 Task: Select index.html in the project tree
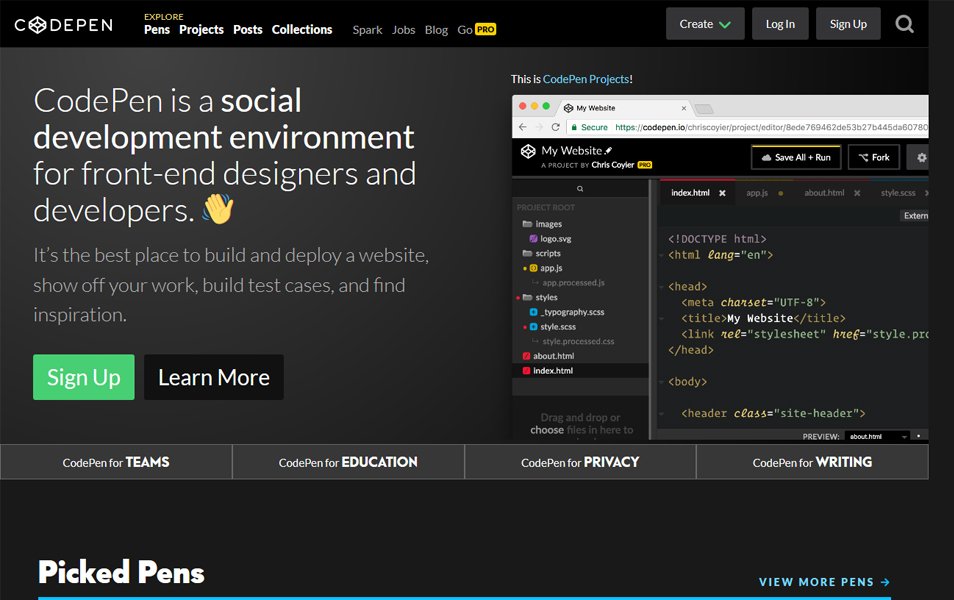point(548,371)
